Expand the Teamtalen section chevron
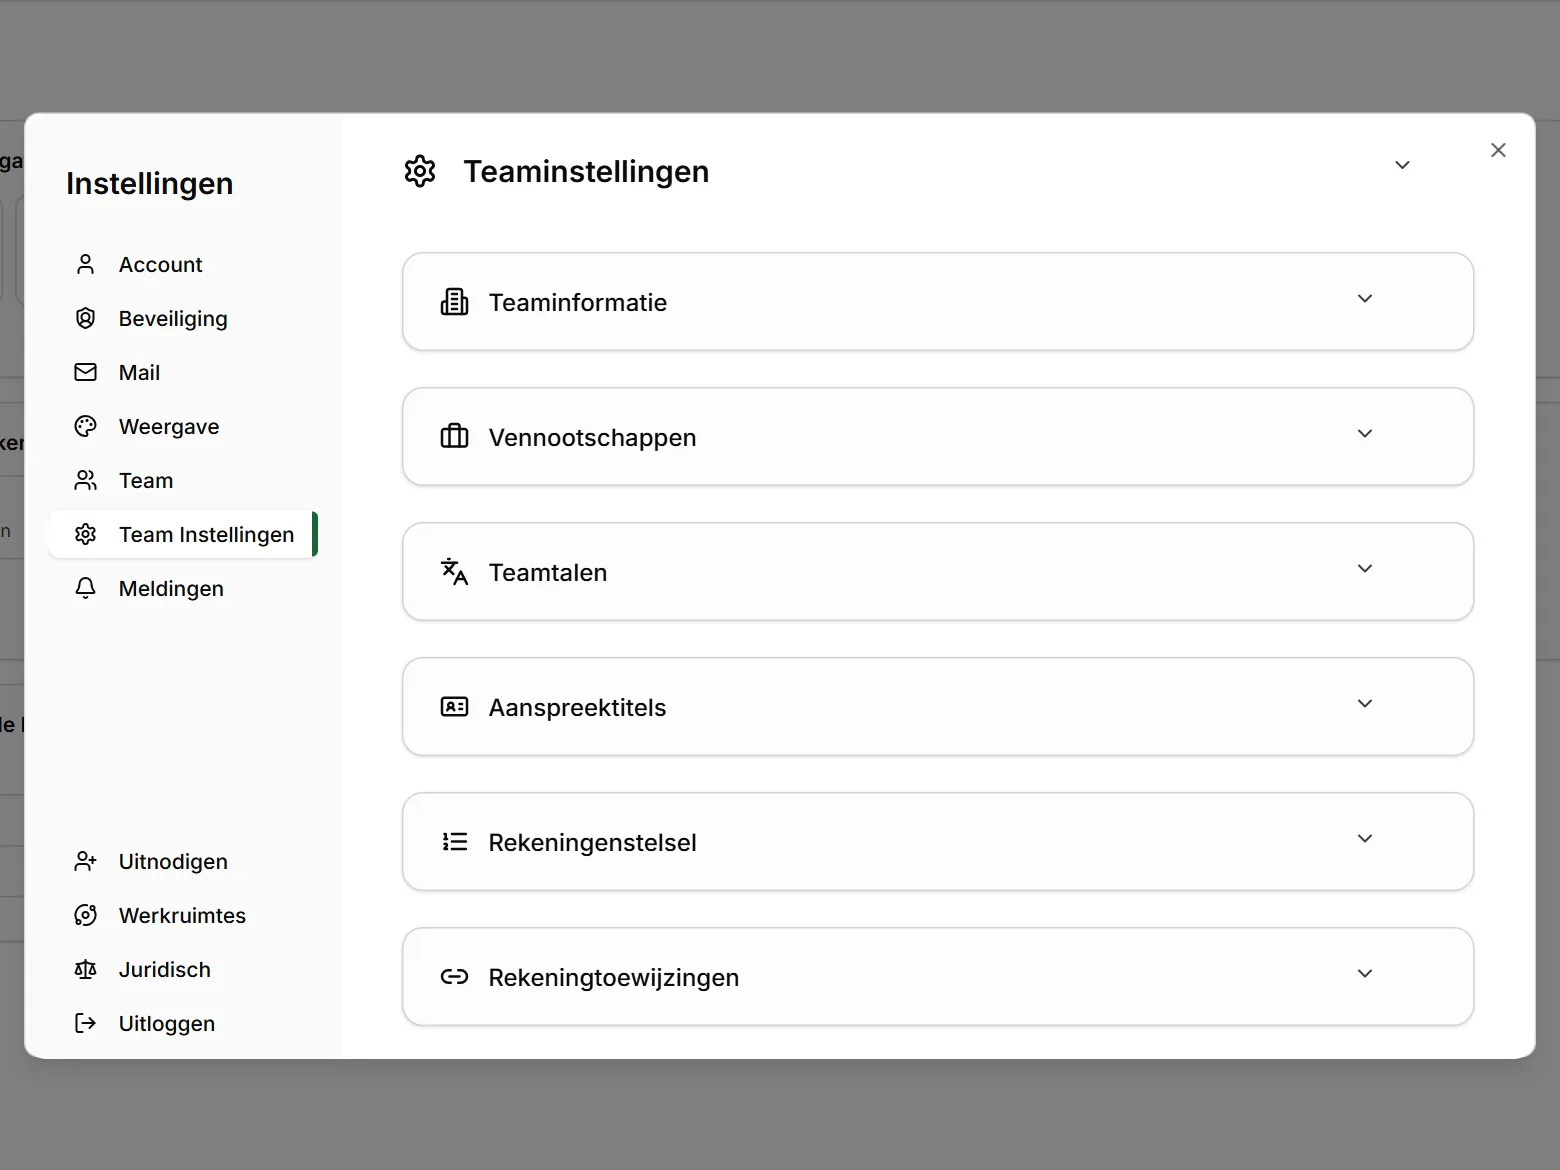1560x1170 pixels. (1365, 569)
